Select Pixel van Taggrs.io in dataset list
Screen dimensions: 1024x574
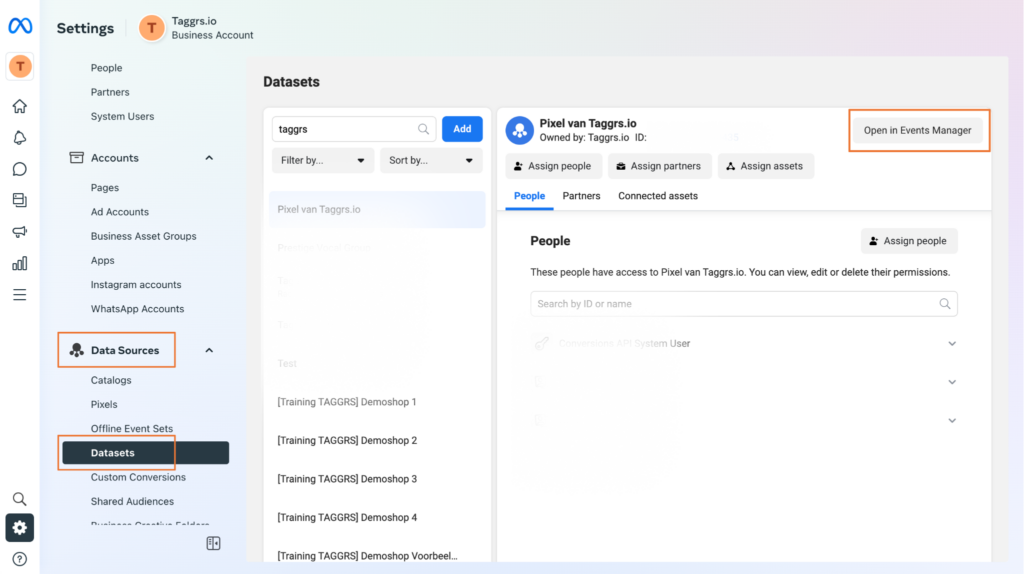click(x=377, y=210)
